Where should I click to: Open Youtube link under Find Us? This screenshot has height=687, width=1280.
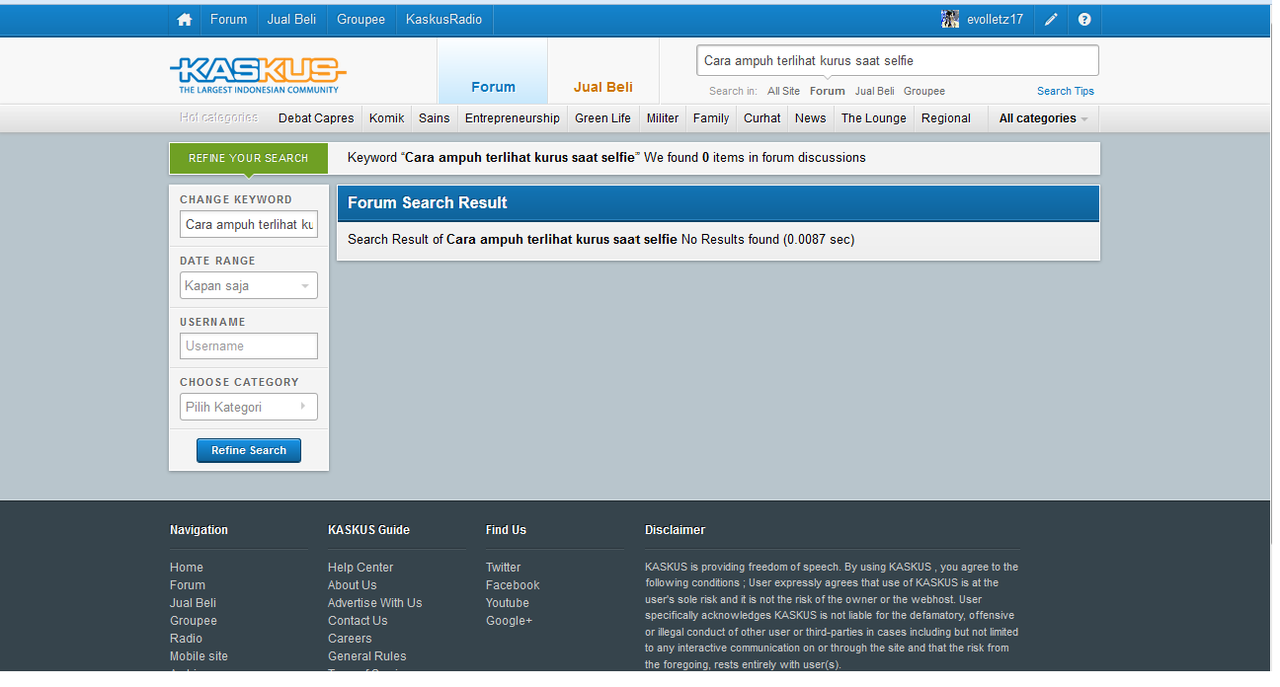tap(507, 603)
